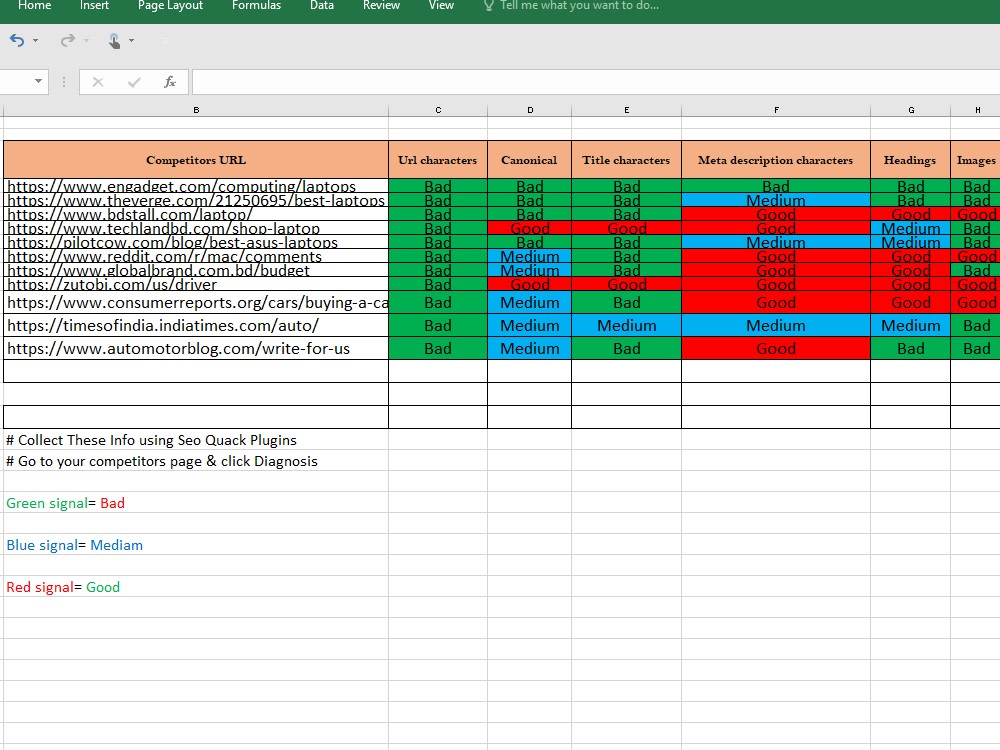Image resolution: width=1000 pixels, height=750 pixels.
Task: Click the Redo arrow icon
Action: pos(67,41)
